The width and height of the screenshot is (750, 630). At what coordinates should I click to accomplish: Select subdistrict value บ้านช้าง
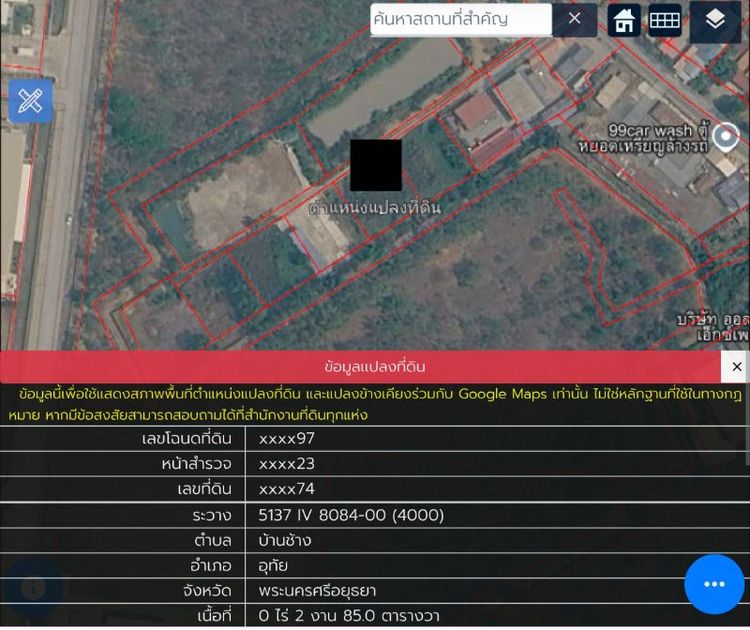pos(285,541)
